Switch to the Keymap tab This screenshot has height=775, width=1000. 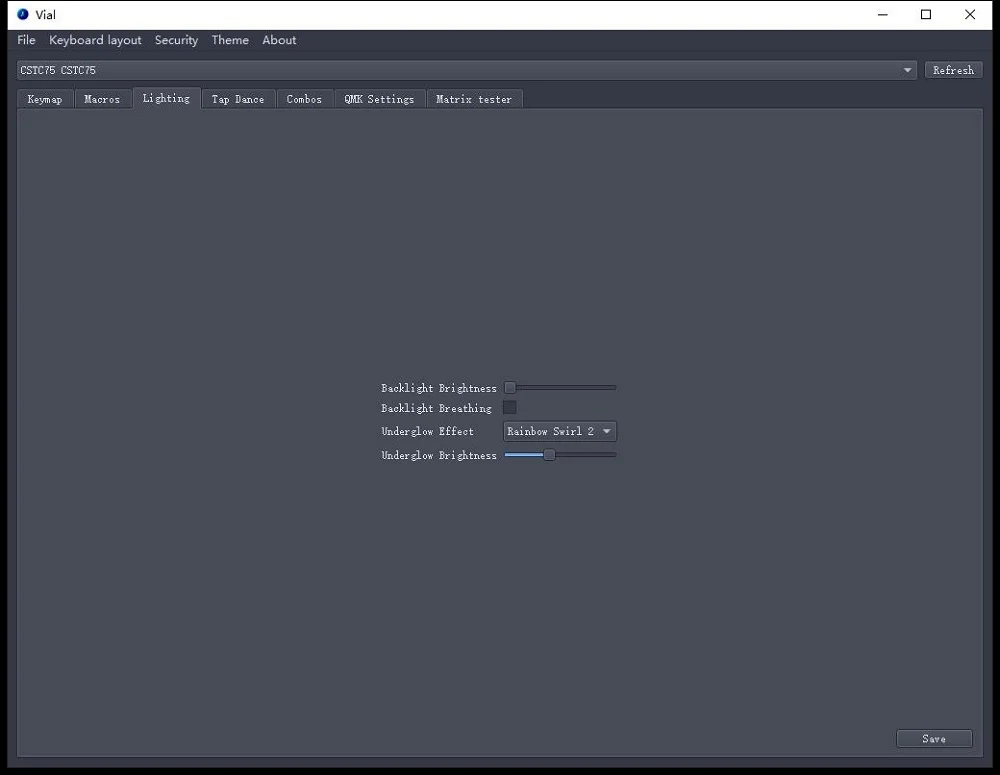point(45,99)
